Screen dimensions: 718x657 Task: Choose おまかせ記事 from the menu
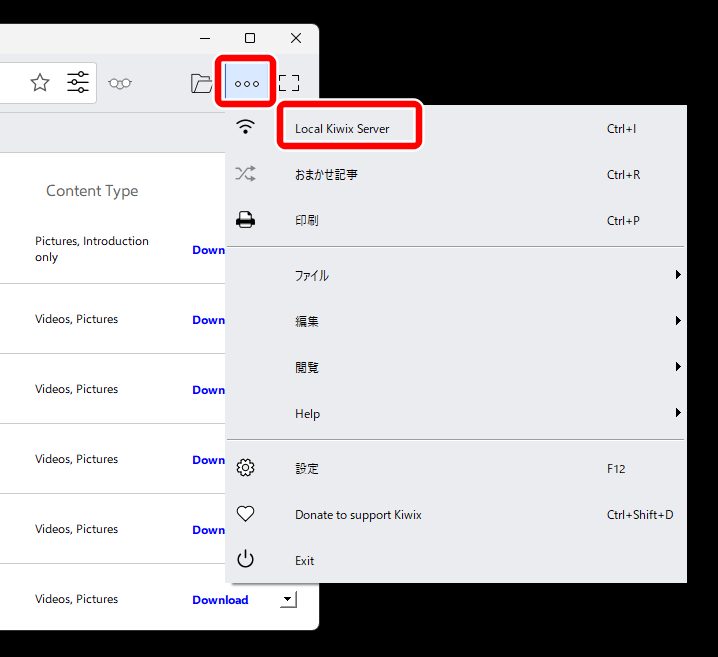click(326, 175)
